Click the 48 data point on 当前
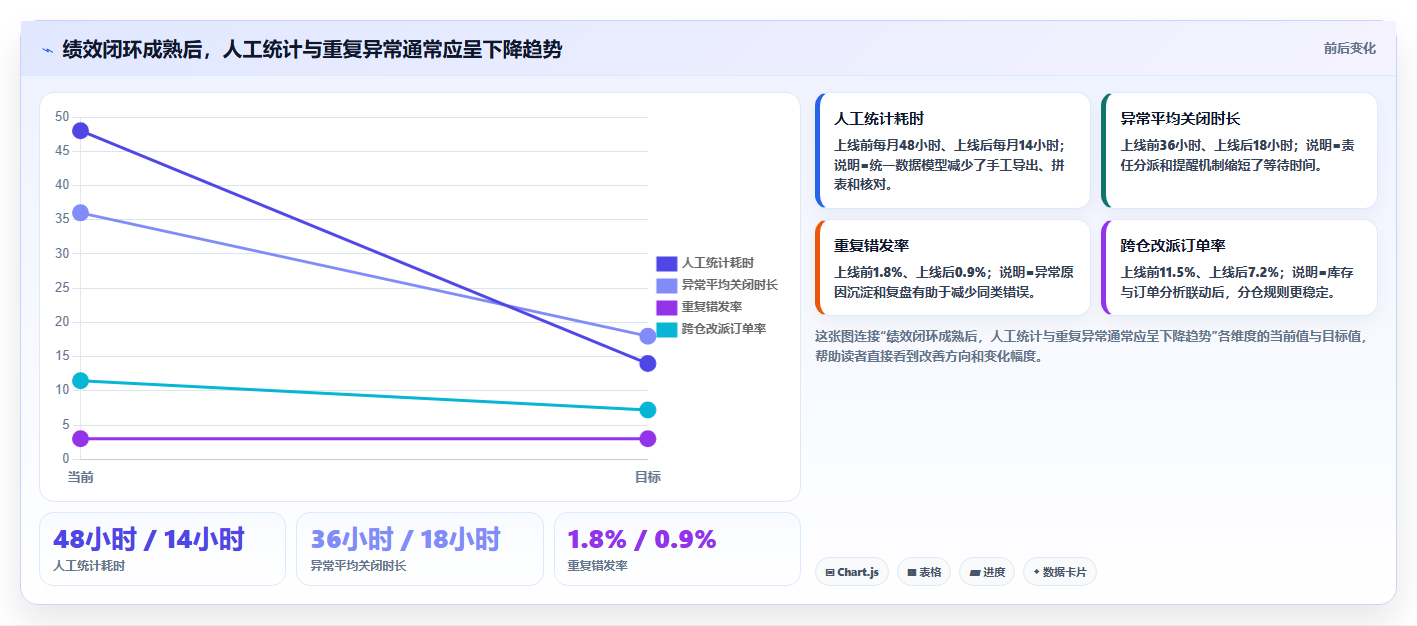This screenshot has height=626, width=1417. click(x=81, y=131)
